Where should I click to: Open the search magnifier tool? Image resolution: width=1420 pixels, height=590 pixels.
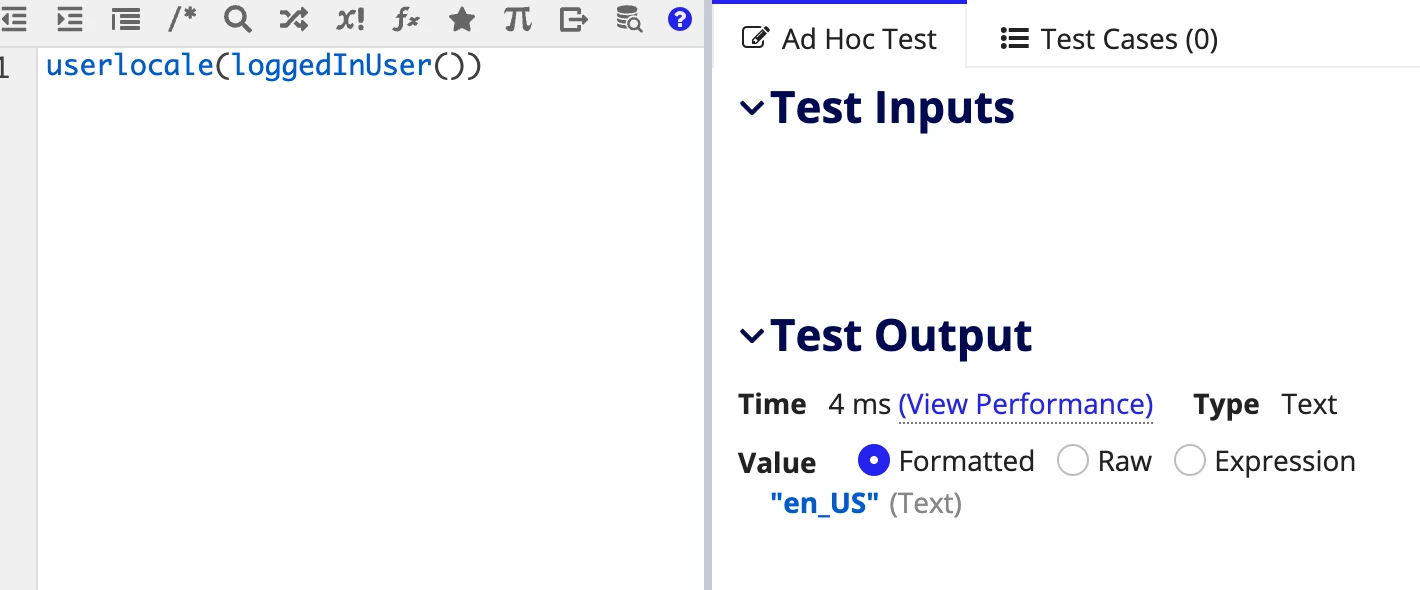238,18
